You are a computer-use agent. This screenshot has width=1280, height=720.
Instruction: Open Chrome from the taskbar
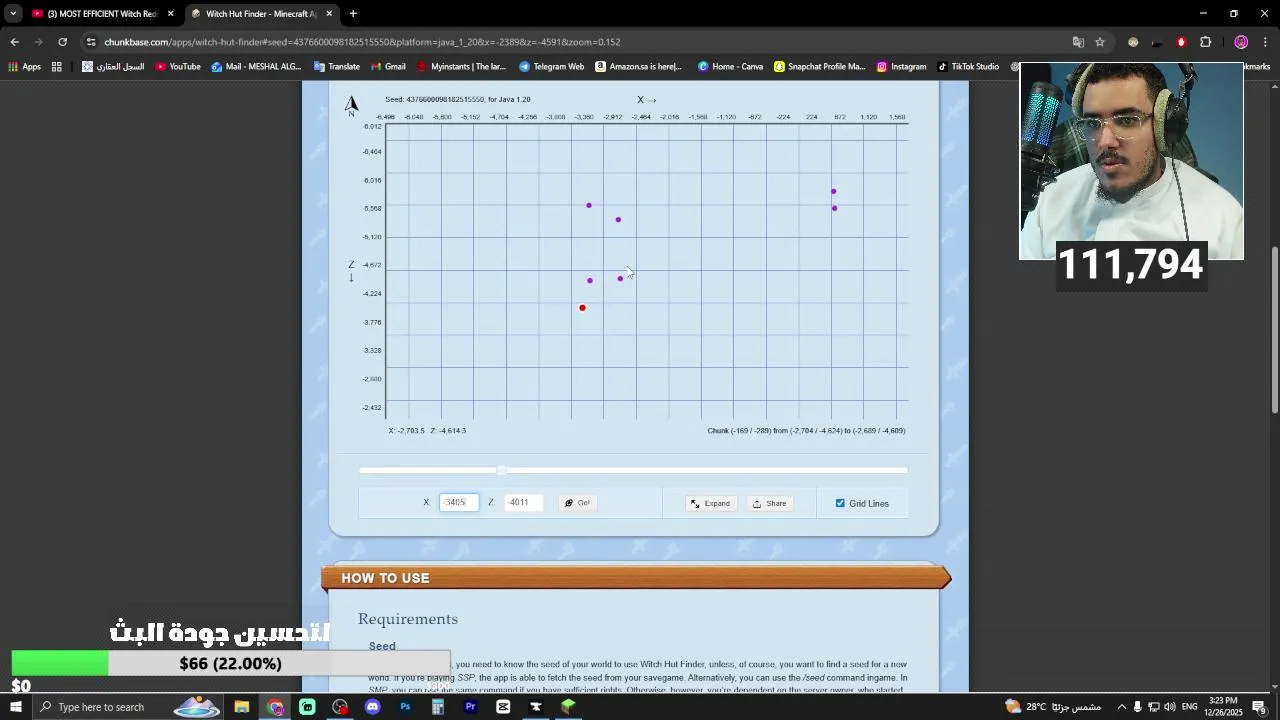[275, 707]
